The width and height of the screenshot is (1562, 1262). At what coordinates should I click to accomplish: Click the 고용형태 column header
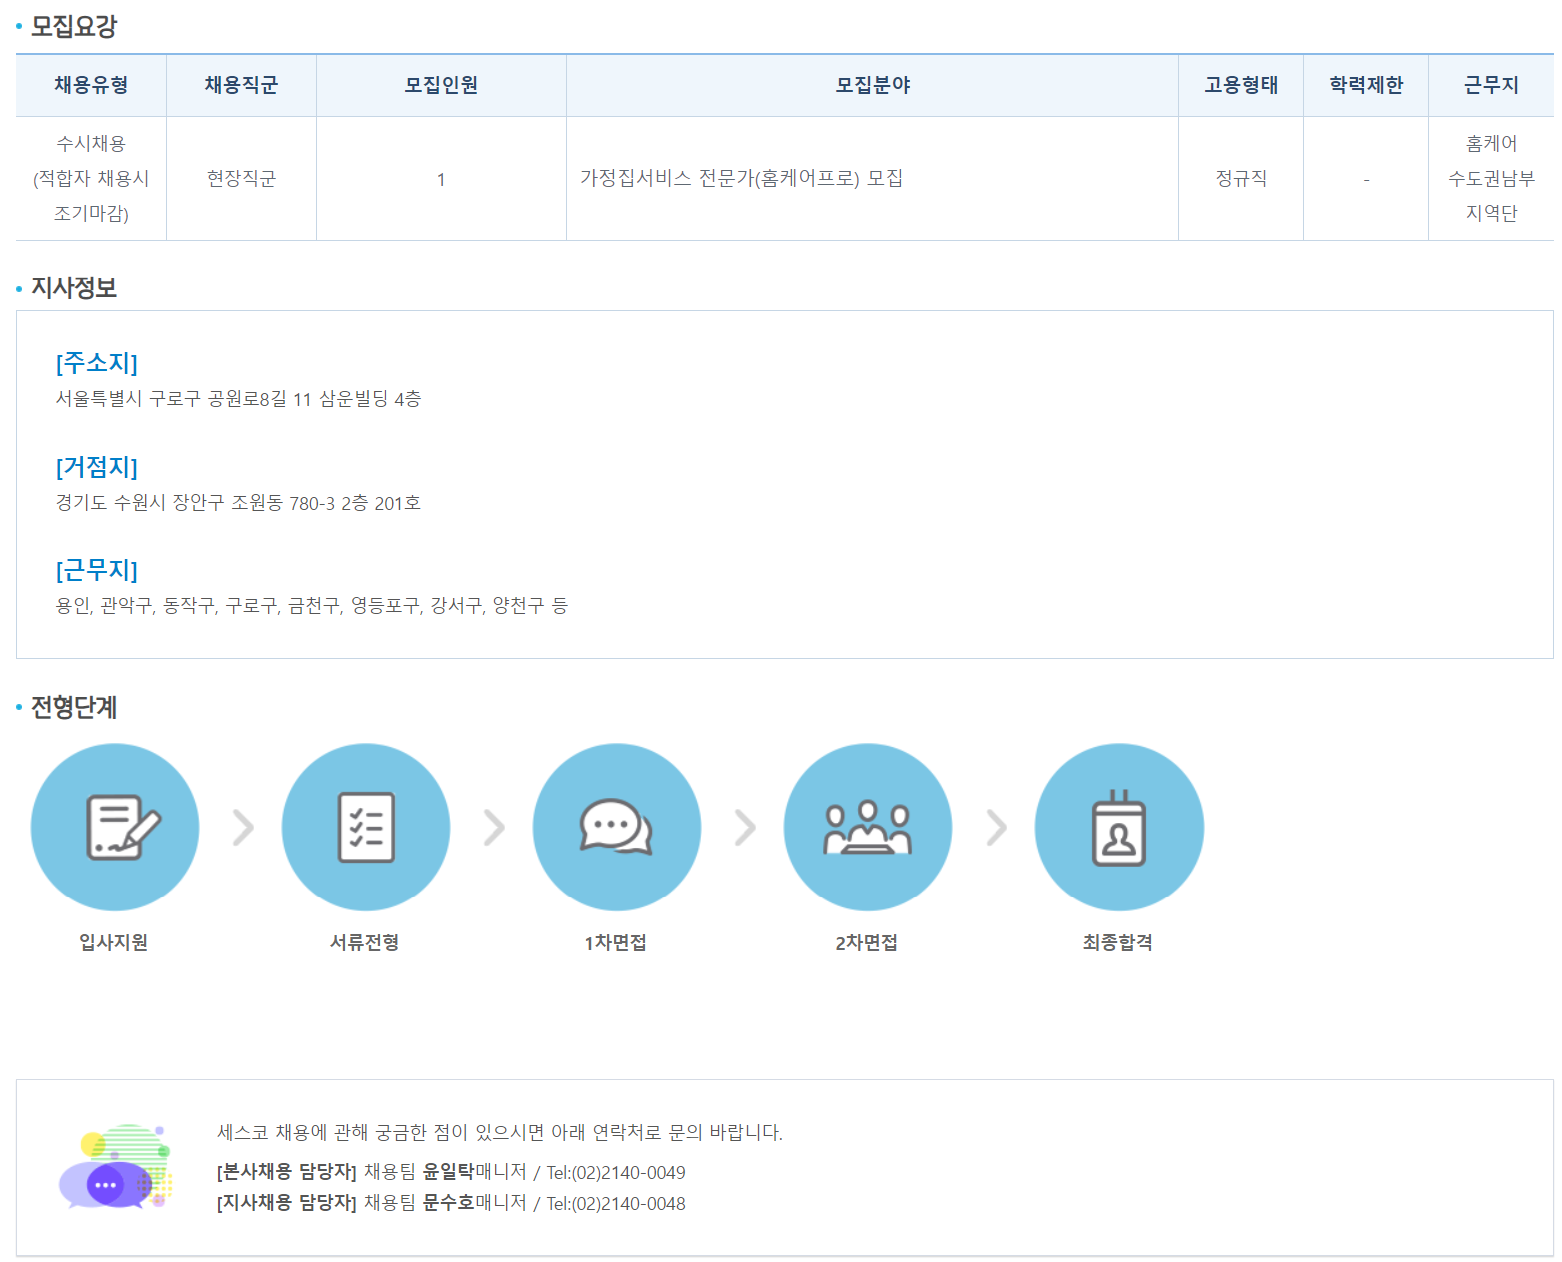(1241, 85)
